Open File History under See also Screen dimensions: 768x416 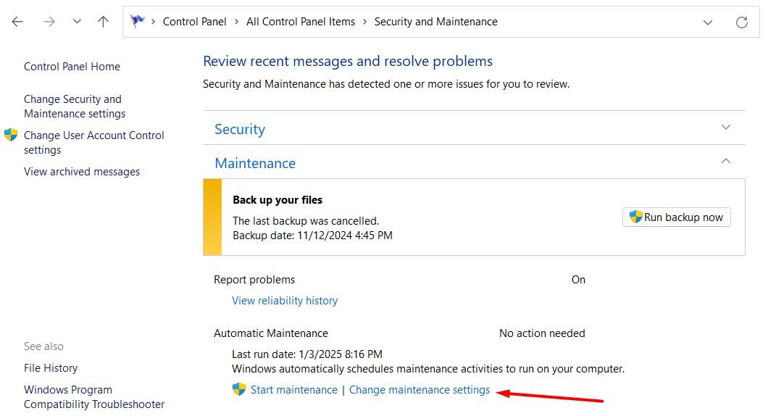point(51,368)
